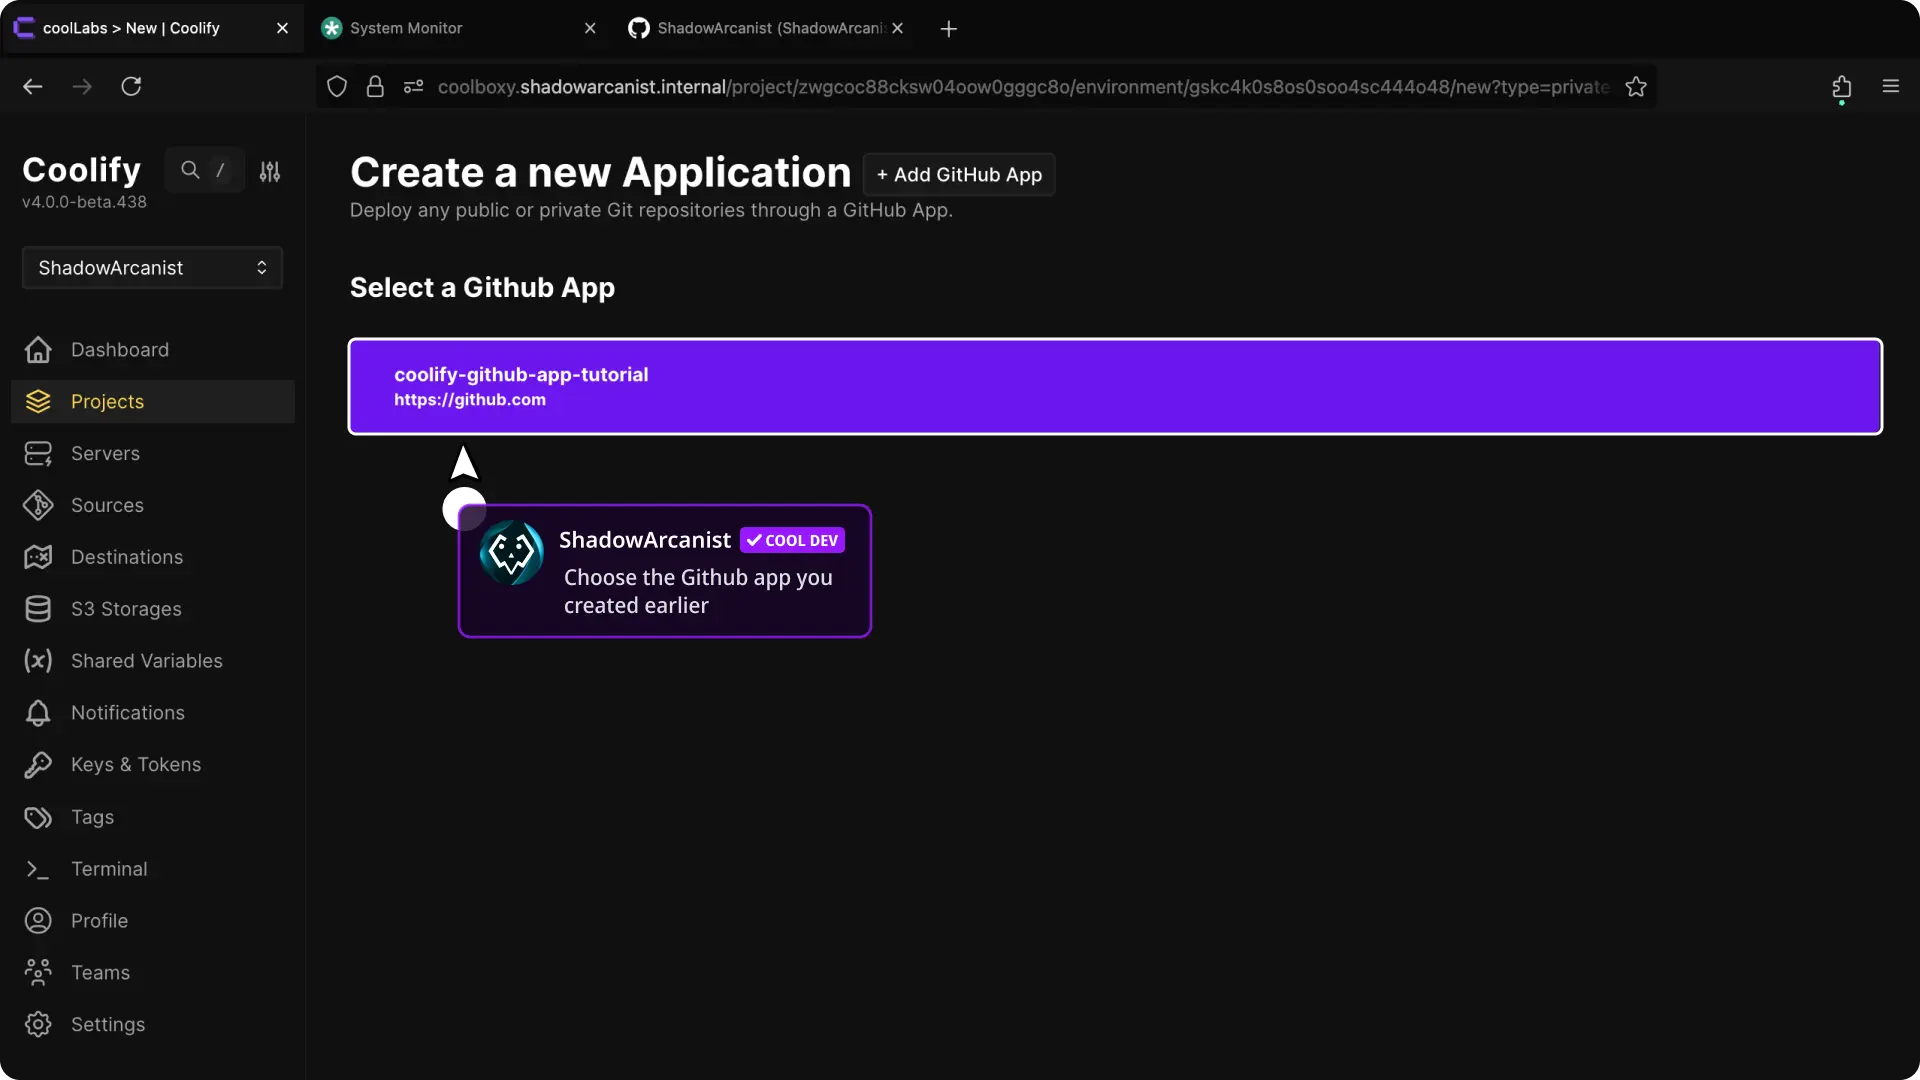This screenshot has width=1920, height=1080.
Task: Expand the ShadowArcanist team dropdown
Action: pos(152,268)
